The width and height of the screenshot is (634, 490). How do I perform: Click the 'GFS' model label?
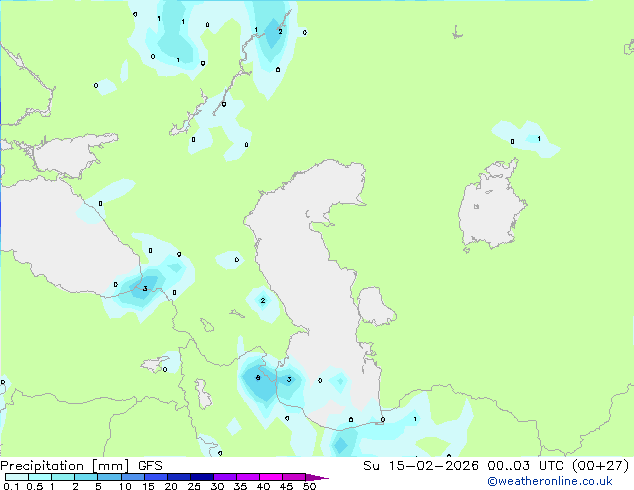150,466
